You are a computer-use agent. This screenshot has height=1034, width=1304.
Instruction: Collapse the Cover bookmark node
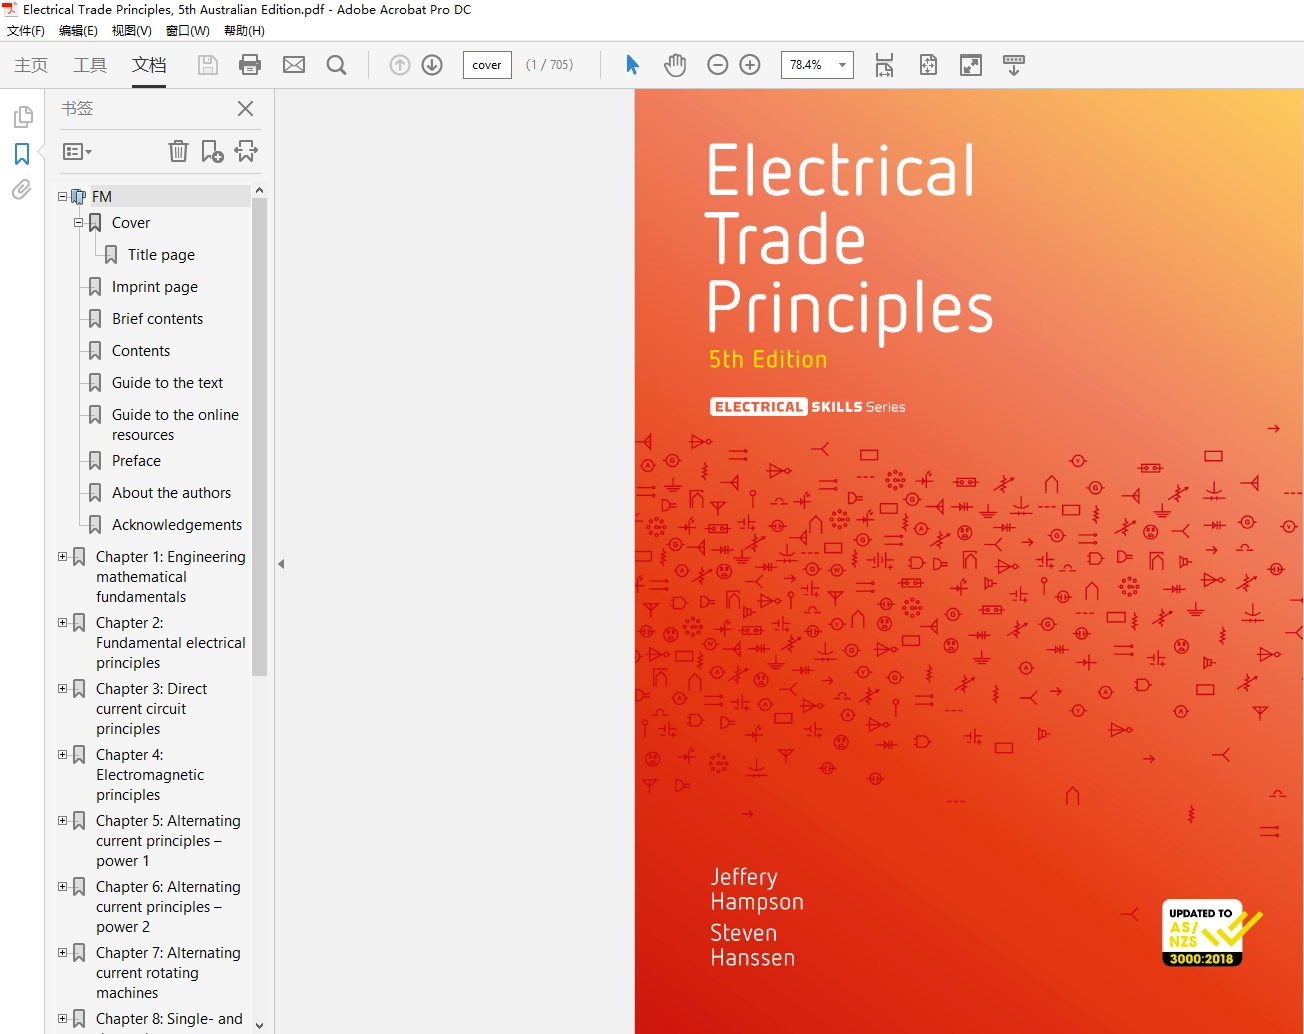(78, 223)
